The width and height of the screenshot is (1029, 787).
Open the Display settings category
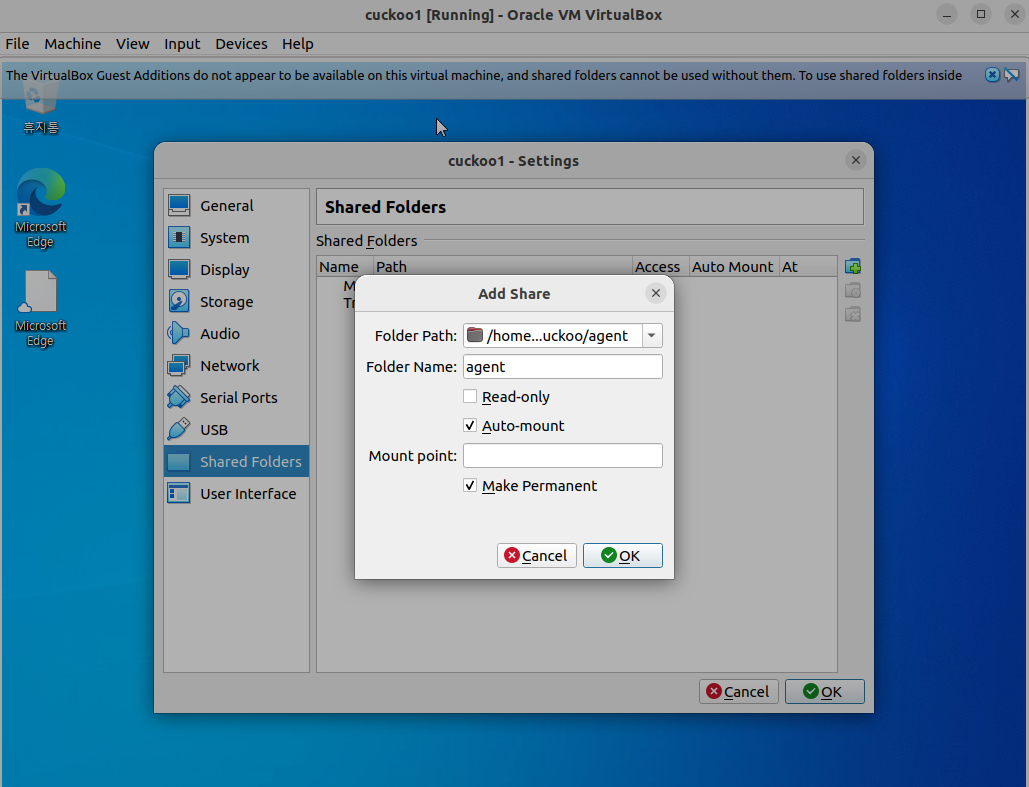[236, 270]
